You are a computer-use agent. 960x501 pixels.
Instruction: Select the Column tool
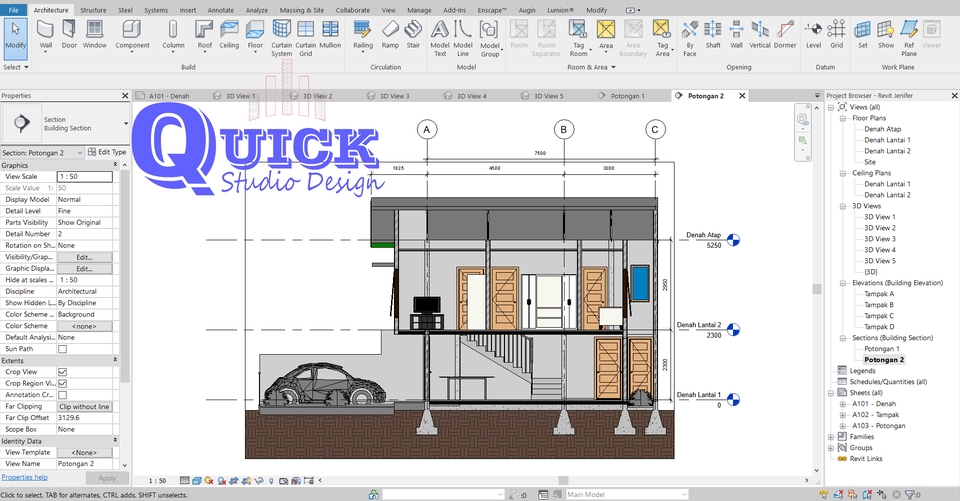tap(173, 36)
